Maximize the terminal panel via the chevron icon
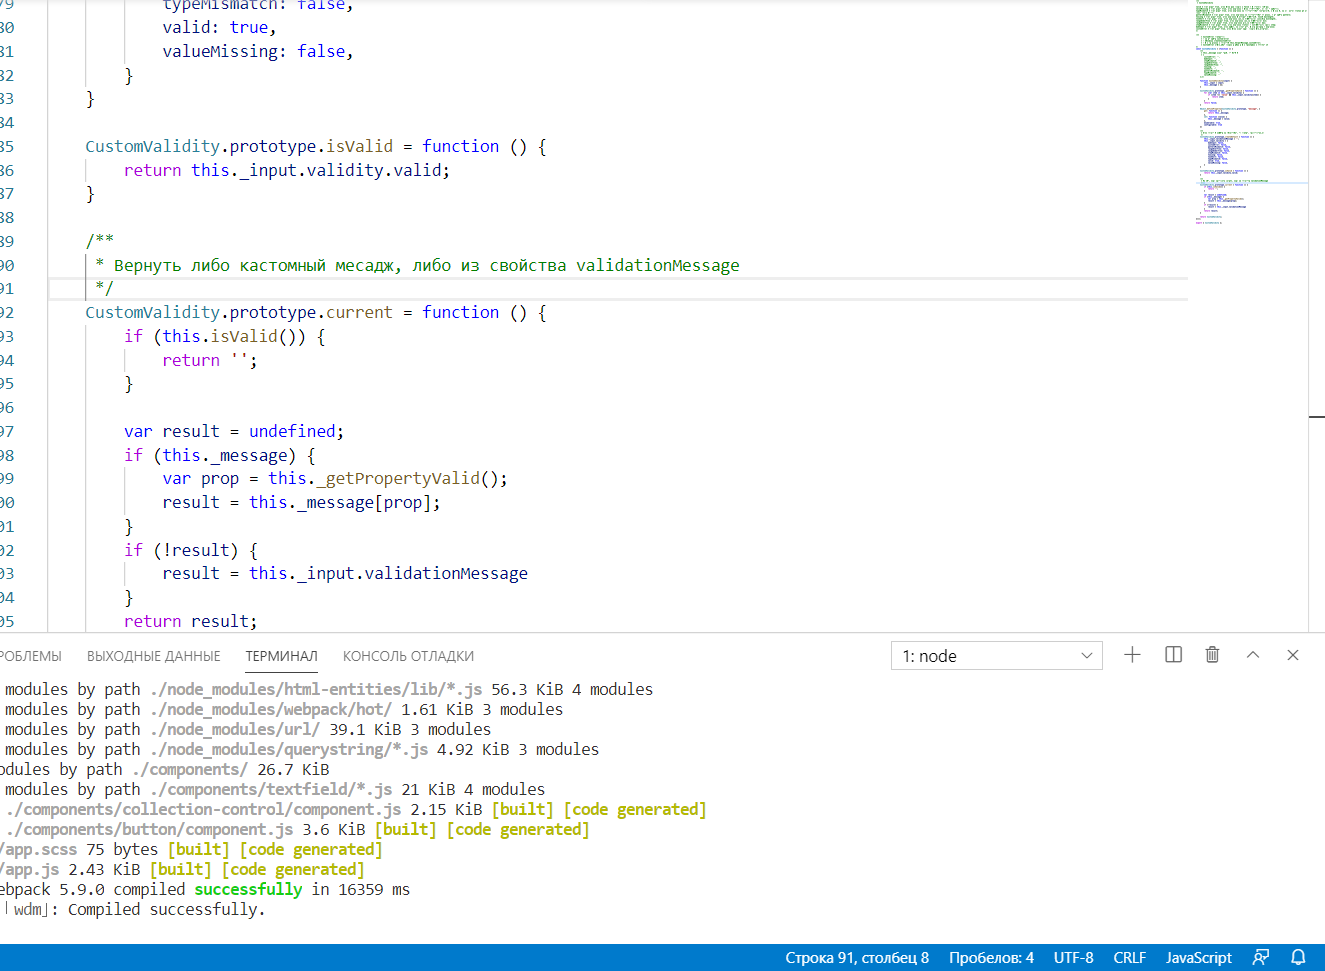This screenshot has width=1325, height=971. pyautogui.click(x=1253, y=655)
